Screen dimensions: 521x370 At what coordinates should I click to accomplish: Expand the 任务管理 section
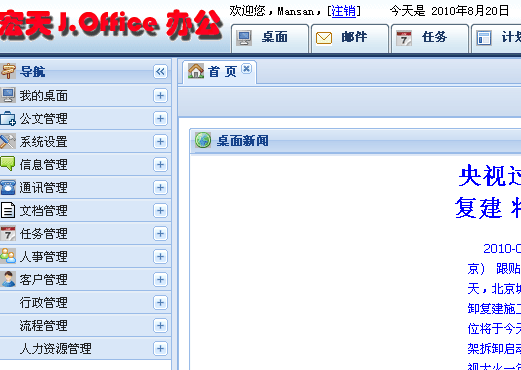[160, 233]
